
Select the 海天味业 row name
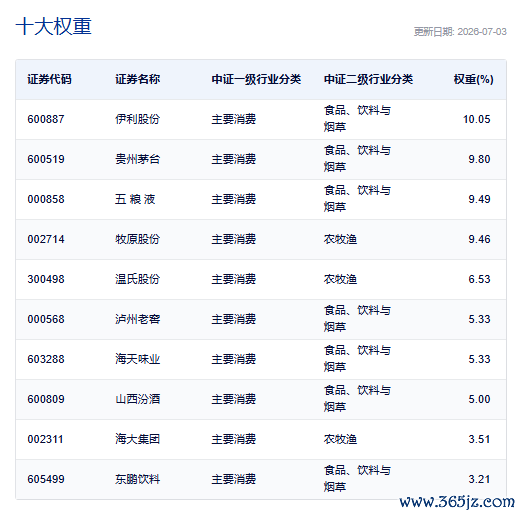click(137, 359)
